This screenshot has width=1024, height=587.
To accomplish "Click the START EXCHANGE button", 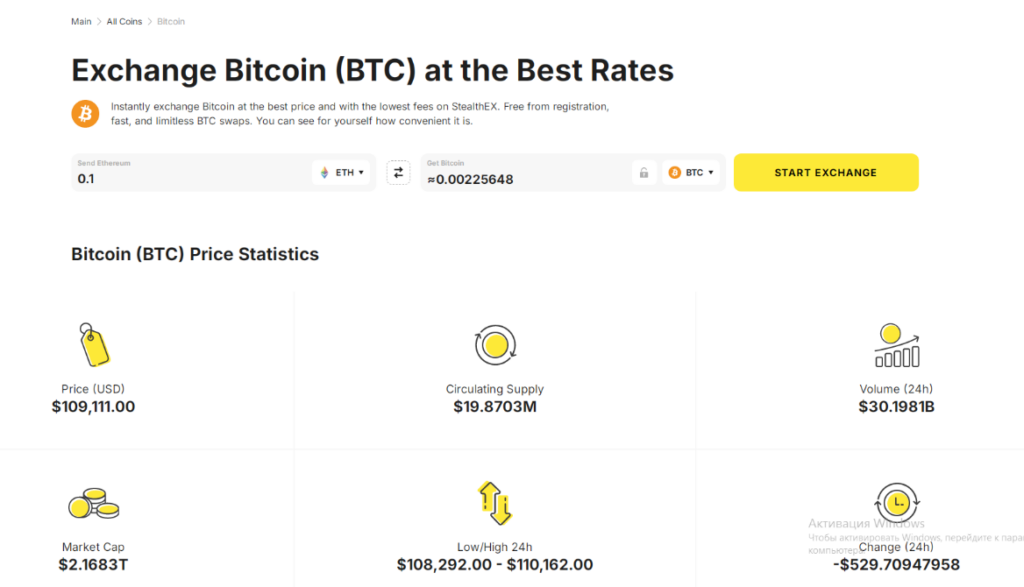I will tap(826, 172).
